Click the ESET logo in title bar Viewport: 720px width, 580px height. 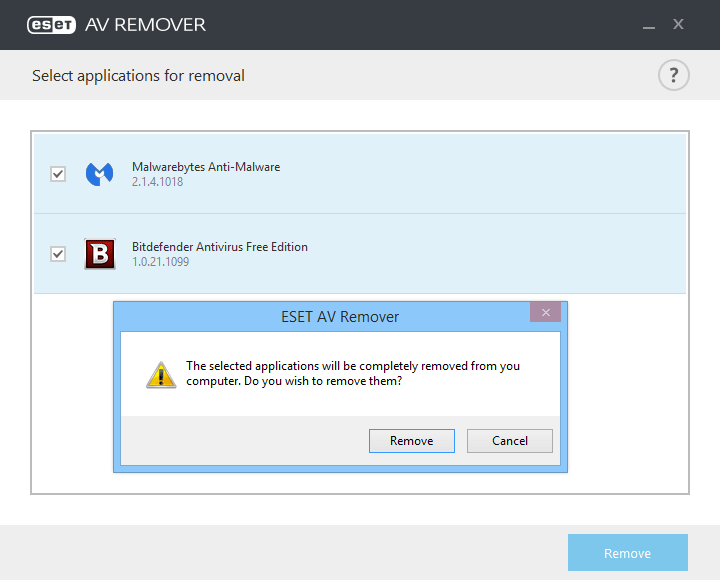pos(51,25)
